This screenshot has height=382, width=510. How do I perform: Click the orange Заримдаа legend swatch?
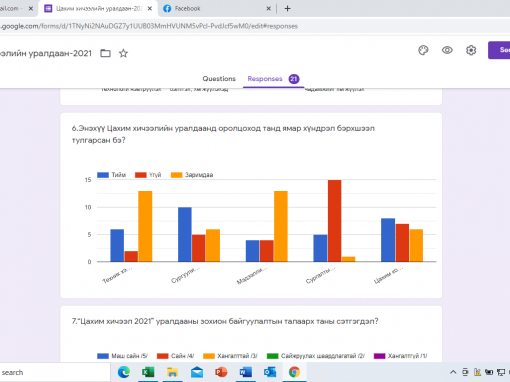coord(176,175)
